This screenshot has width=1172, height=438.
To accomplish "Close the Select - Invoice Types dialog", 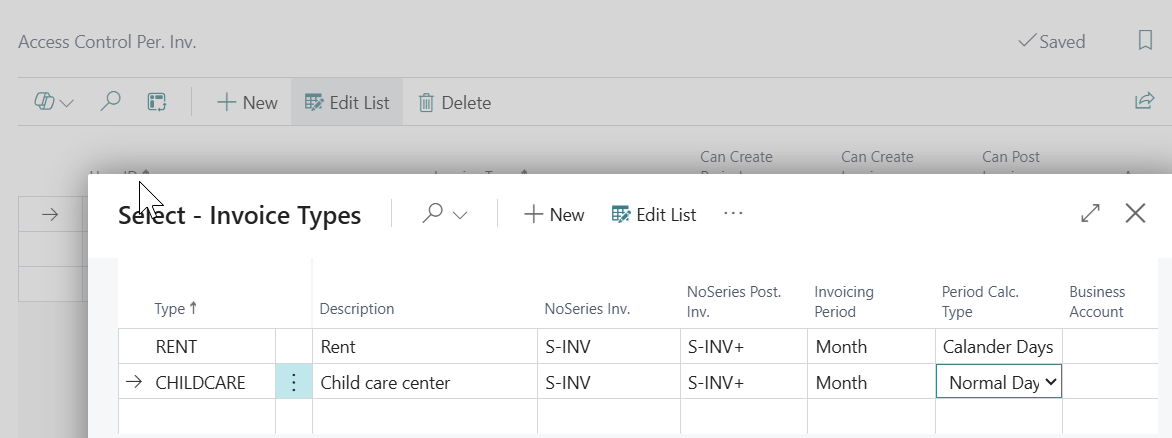I will coord(1135,214).
